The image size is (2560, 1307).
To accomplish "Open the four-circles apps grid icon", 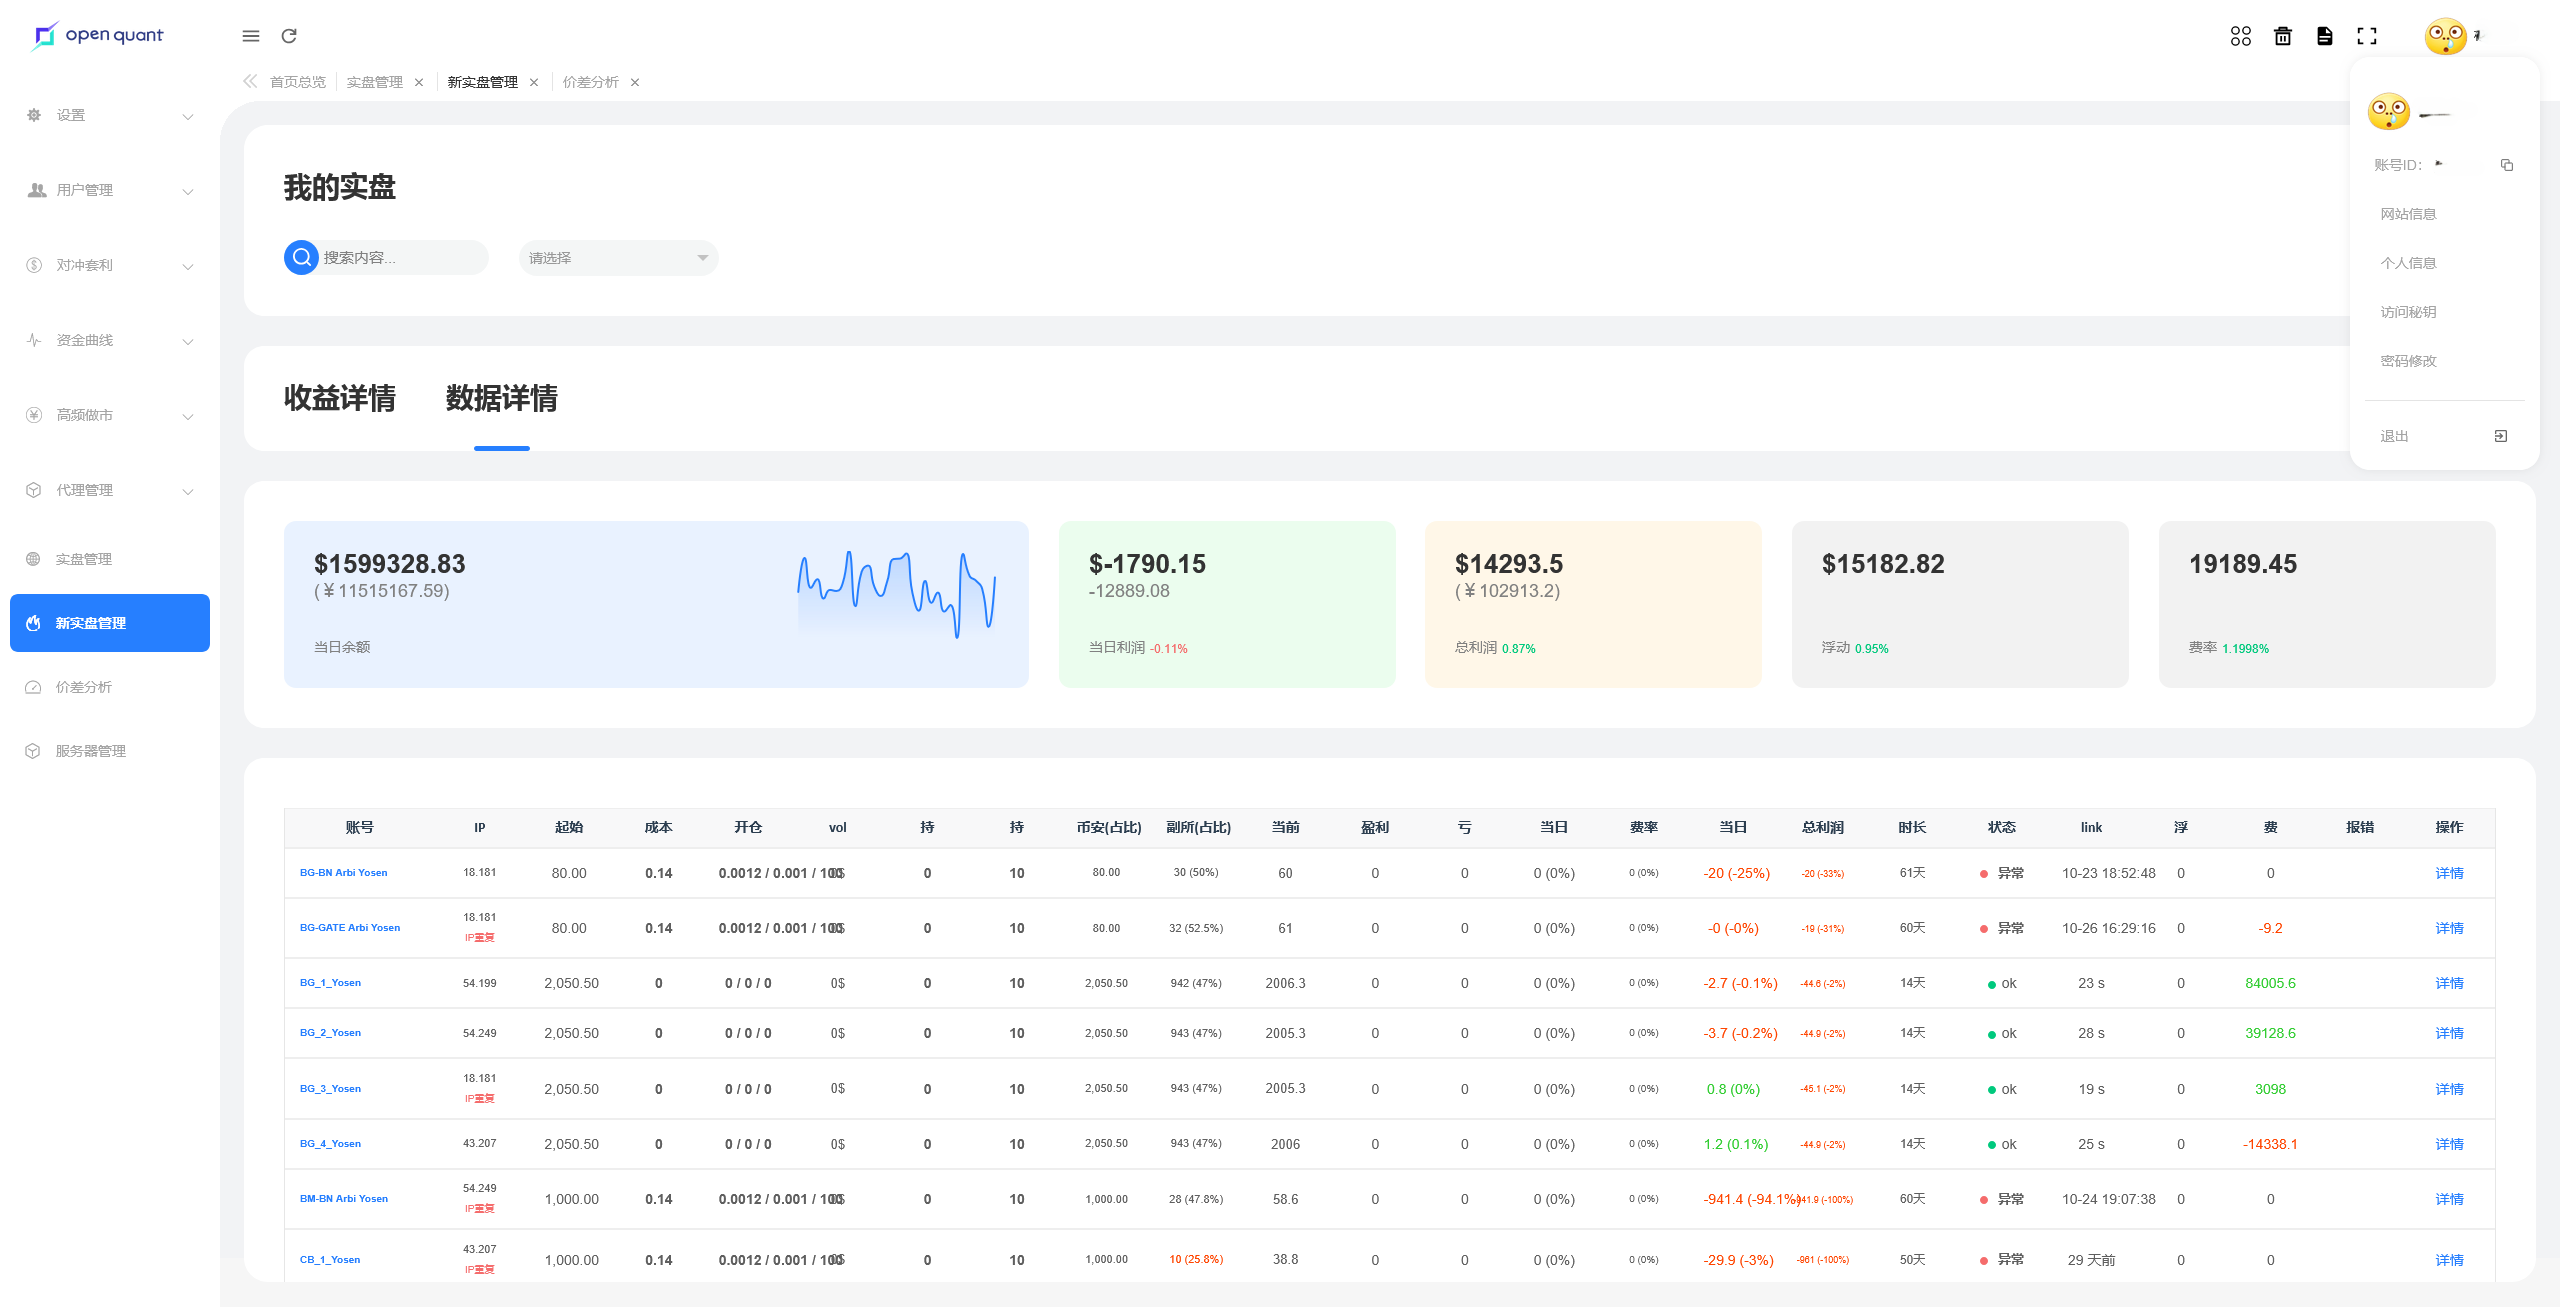I will click(x=2240, y=36).
